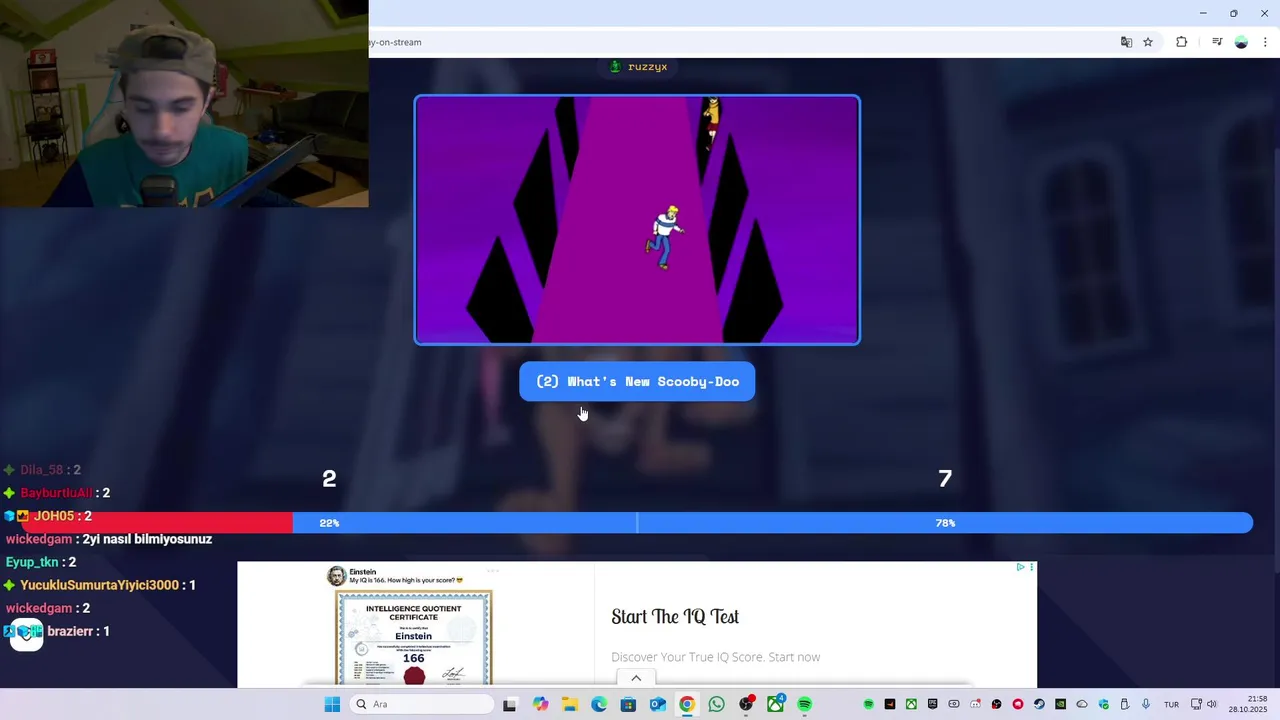This screenshot has width=1280, height=720.
Task: Select answer (2) What's New Scooby-Doo
Action: coord(637,381)
